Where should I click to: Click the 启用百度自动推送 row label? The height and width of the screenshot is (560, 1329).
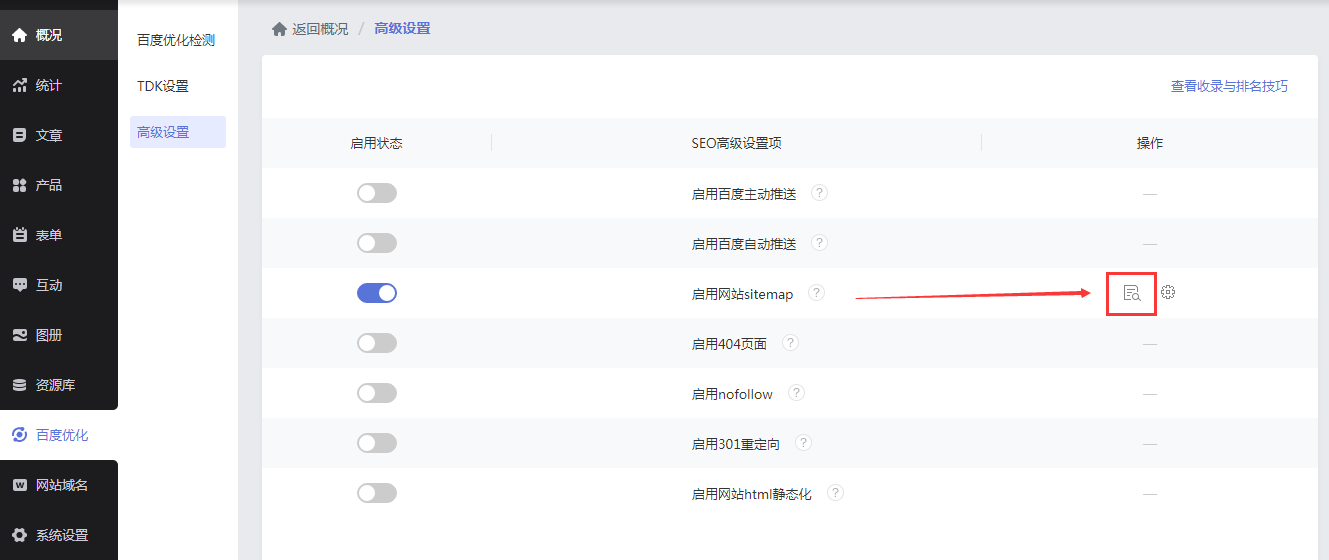(x=744, y=244)
